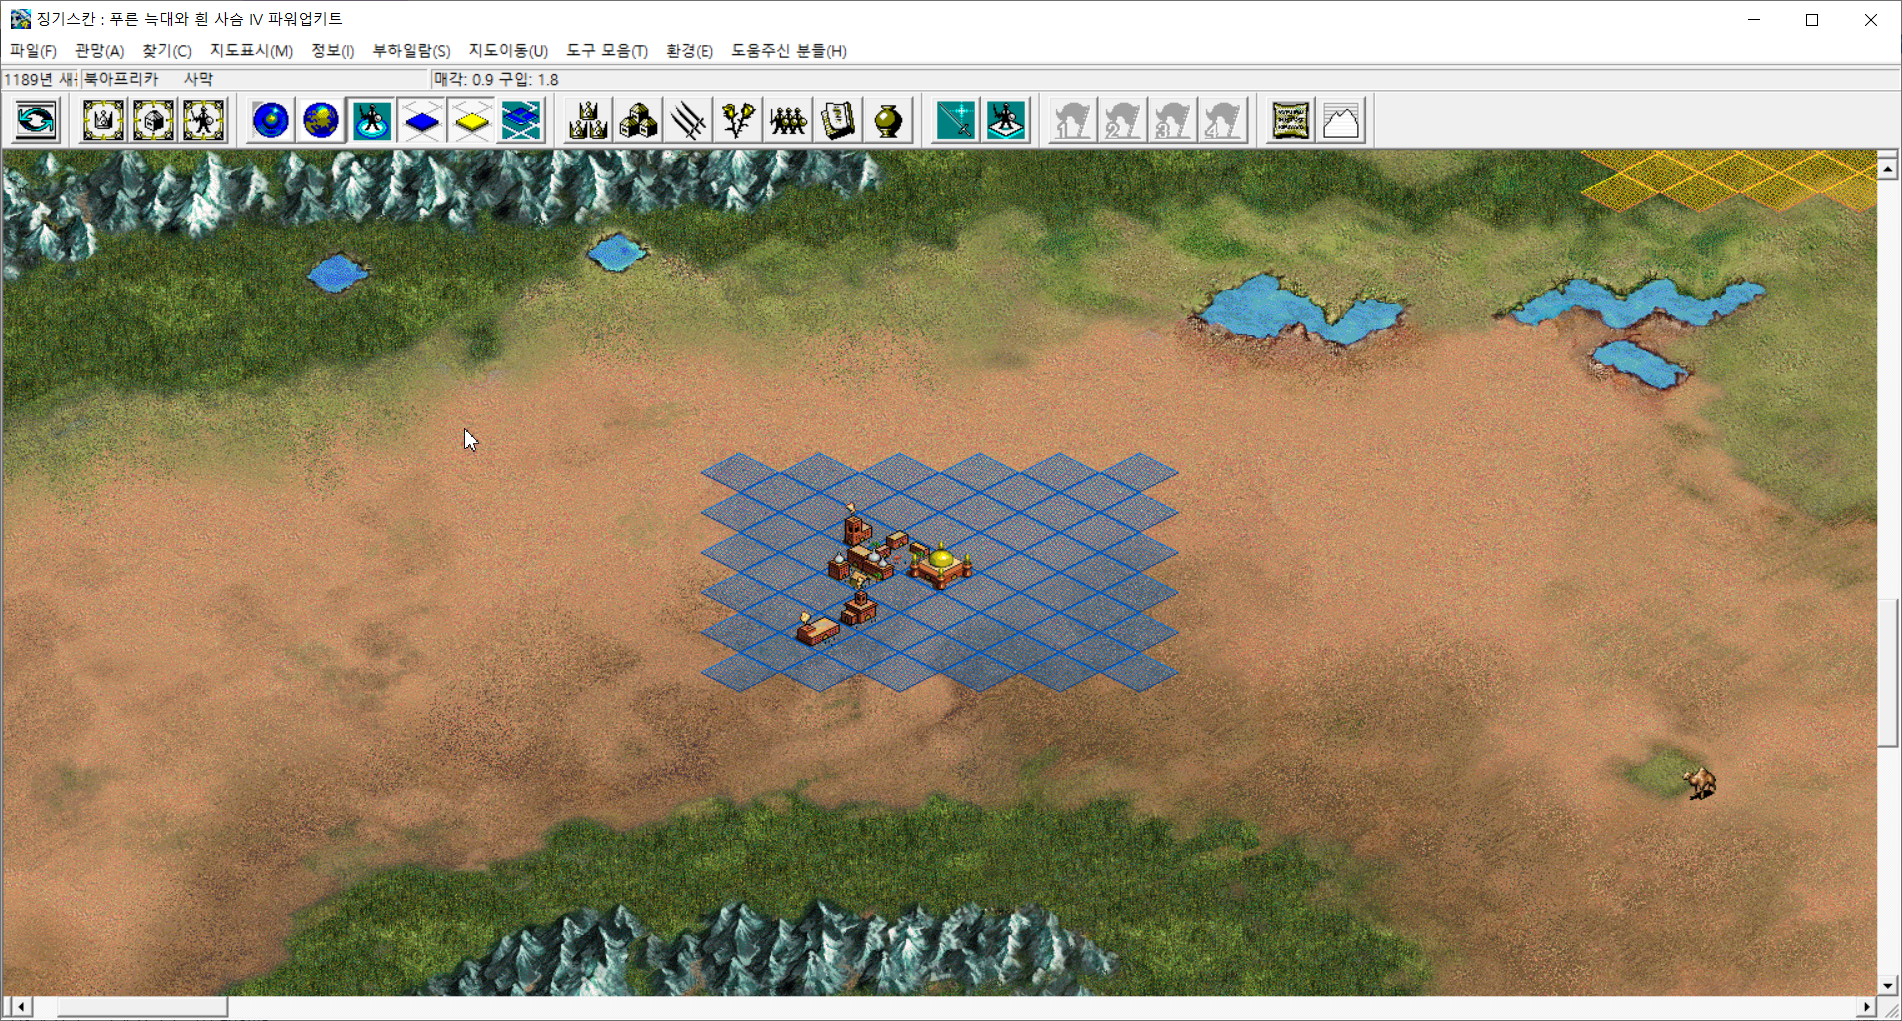Screen dimensions: 1902x1021
Task: Click the stacked houses toolbar icon
Action: 638,121
